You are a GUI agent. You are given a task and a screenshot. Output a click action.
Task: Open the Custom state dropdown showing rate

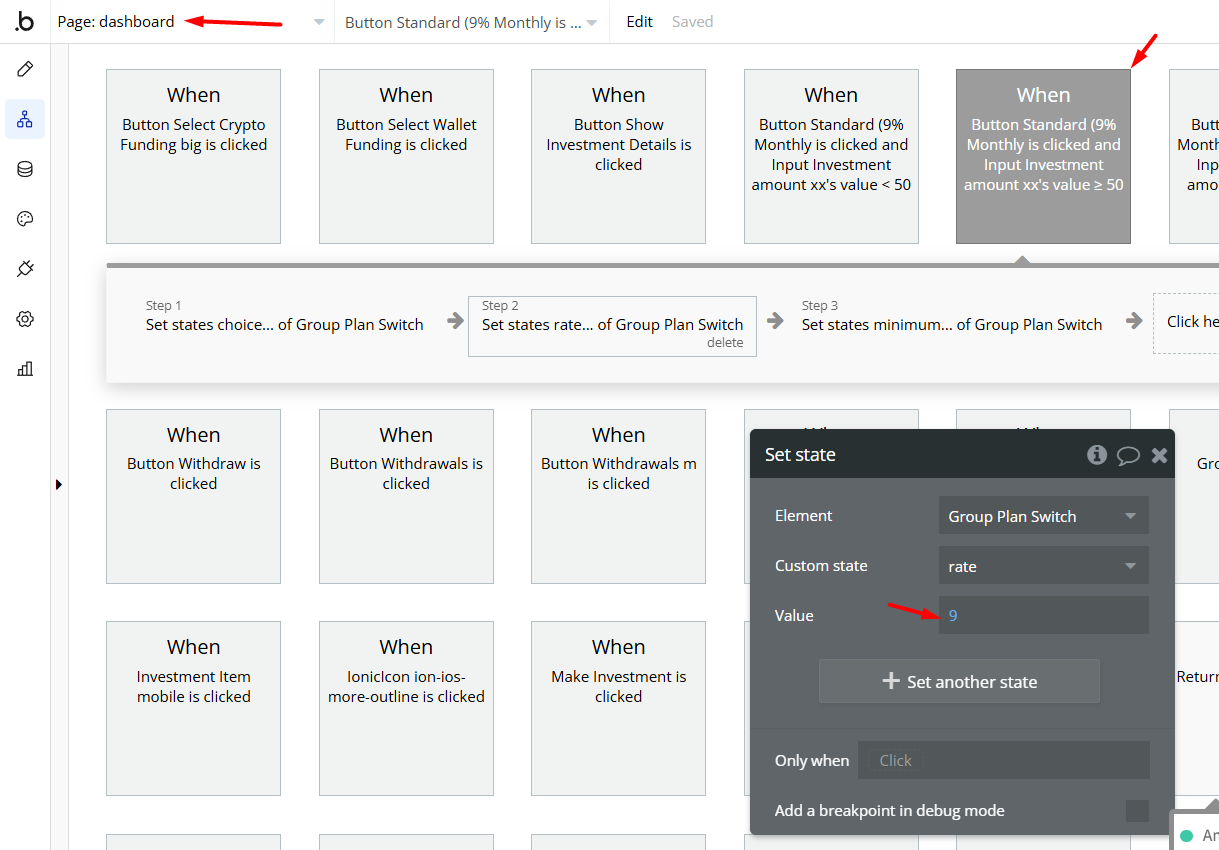(1043, 566)
